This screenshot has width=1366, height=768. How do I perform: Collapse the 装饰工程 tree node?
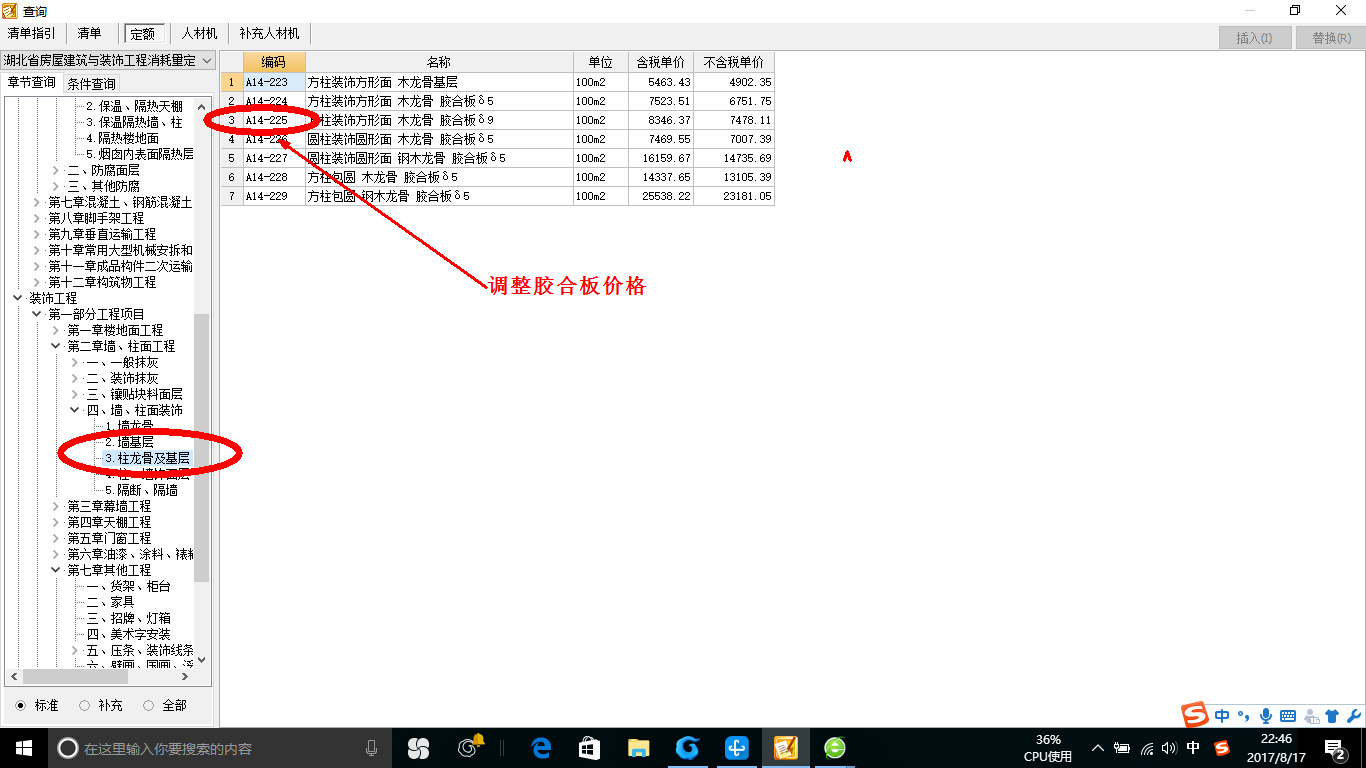pyautogui.click(x=17, y=298)
